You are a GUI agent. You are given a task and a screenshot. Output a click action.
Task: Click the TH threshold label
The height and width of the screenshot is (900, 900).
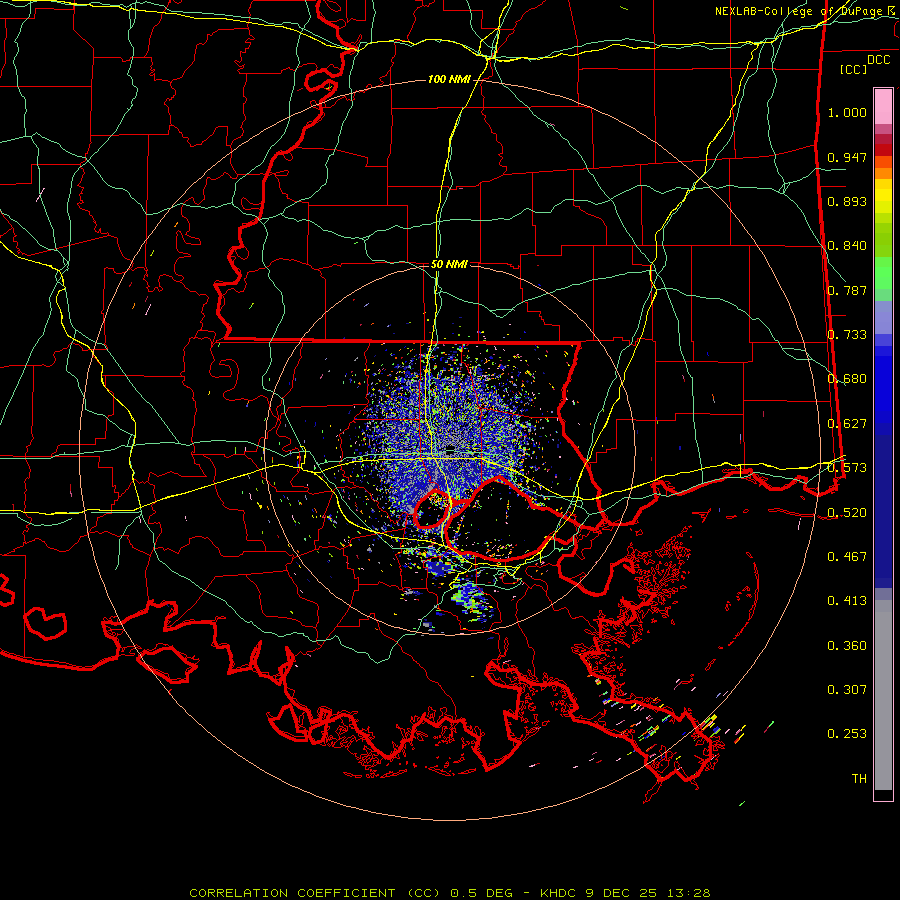click(x=859, y=779)
